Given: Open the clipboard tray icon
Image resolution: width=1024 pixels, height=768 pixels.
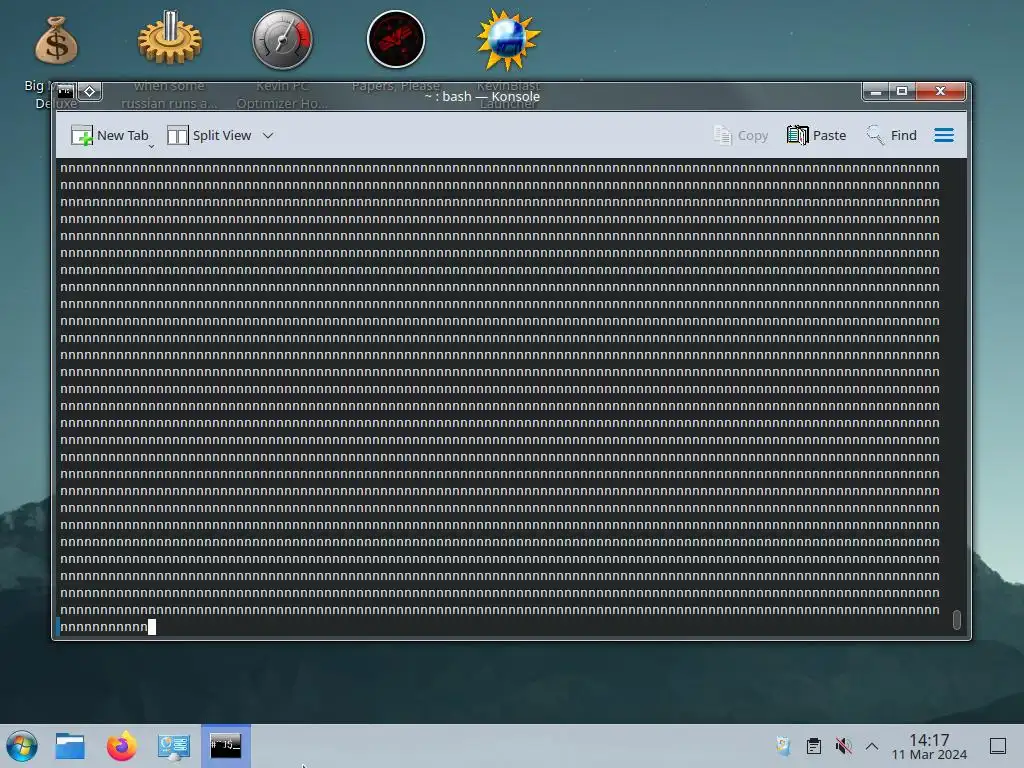Looking at the screenshot, I should (x=814, y=746).
